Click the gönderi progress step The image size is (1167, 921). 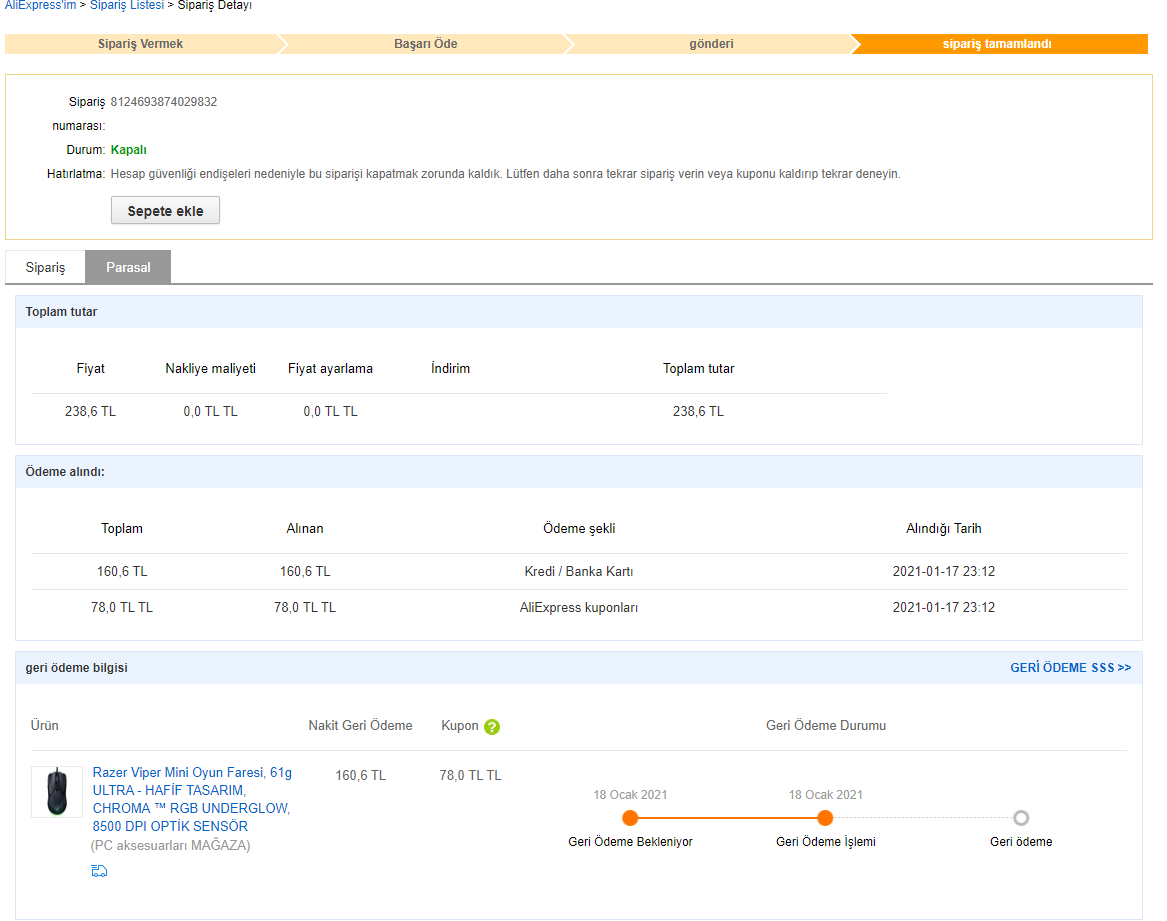point(712,44)
